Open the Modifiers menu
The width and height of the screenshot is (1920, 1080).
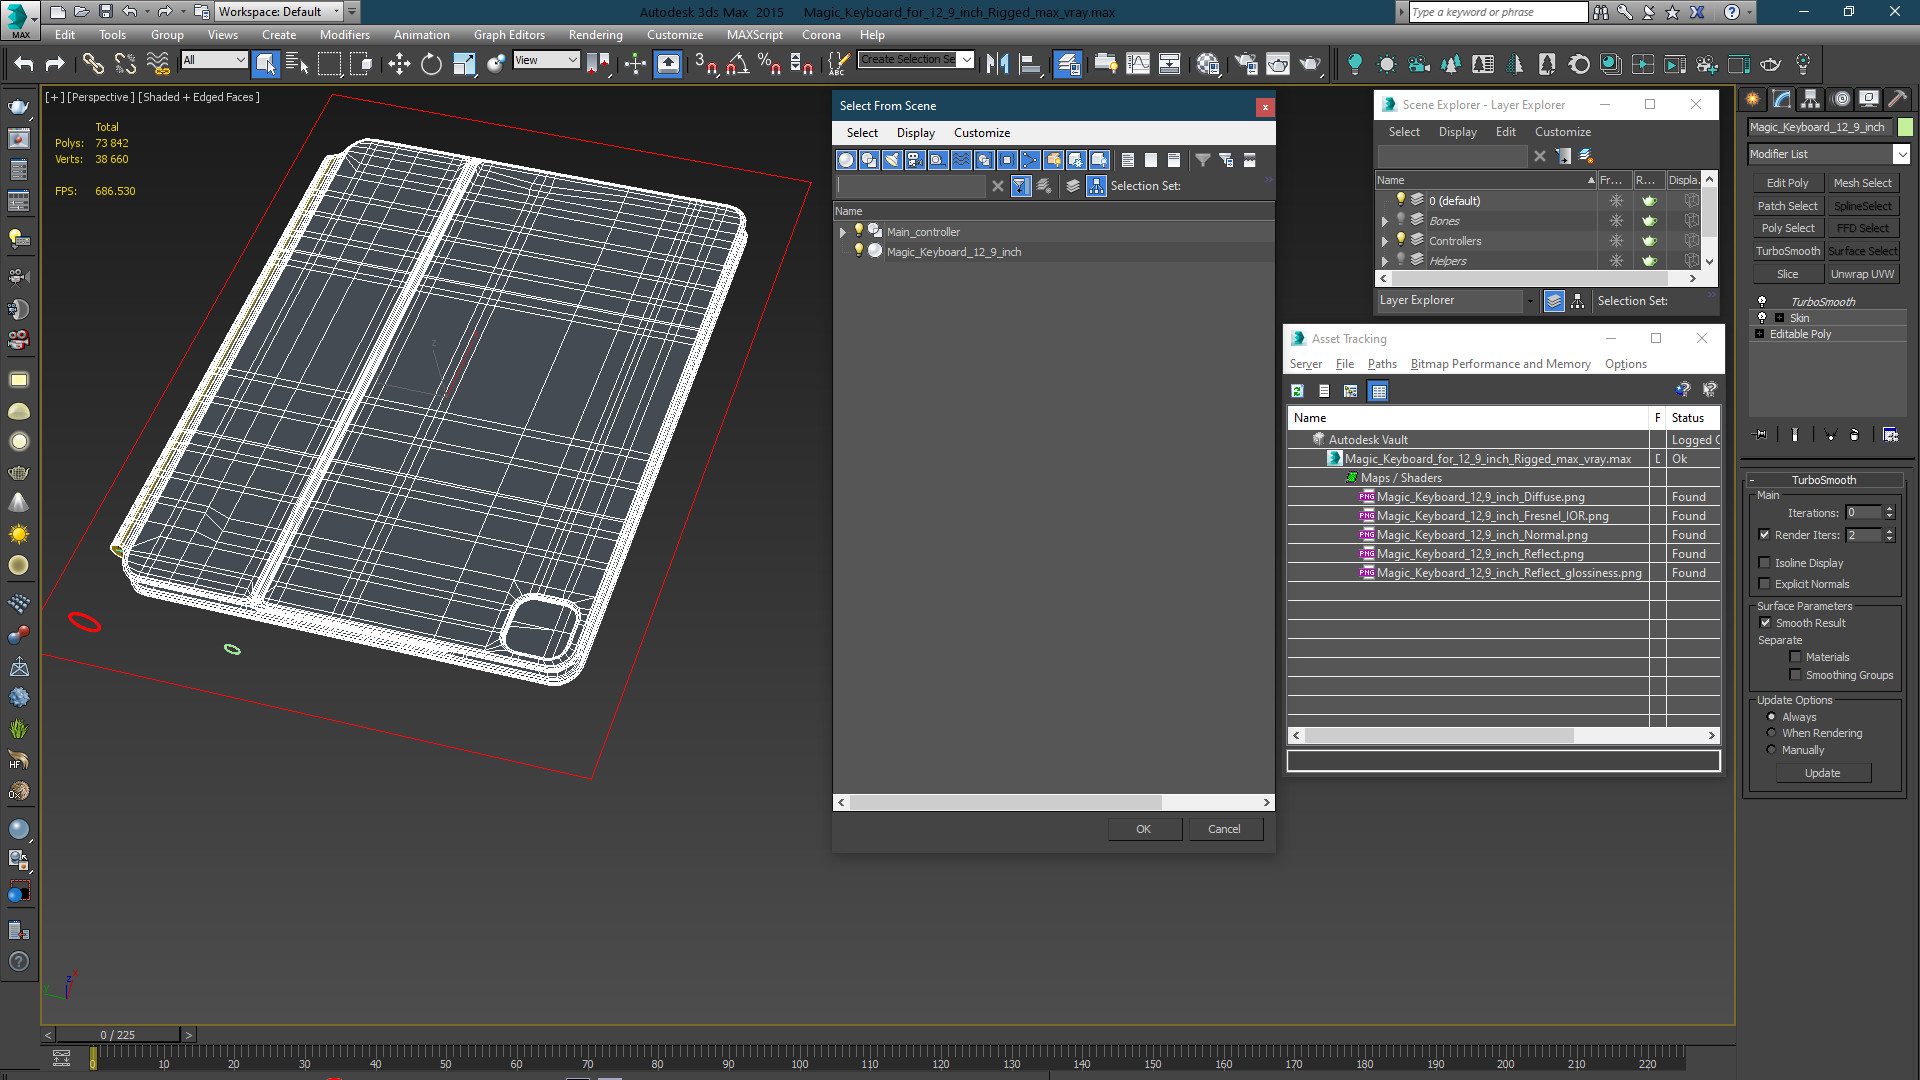pyautogui.click(x=344, y=35)
